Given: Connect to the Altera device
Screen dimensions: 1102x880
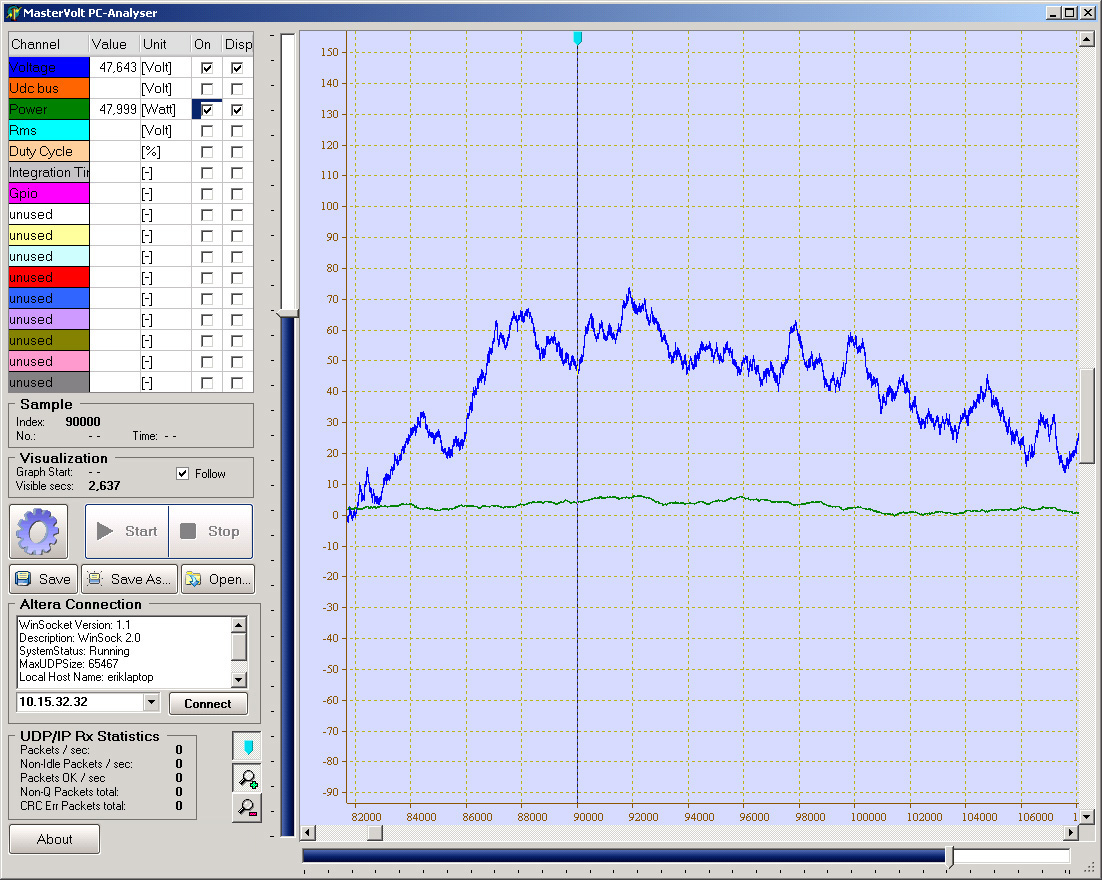Looking at the screenshot, I should [x=208, y=704].
